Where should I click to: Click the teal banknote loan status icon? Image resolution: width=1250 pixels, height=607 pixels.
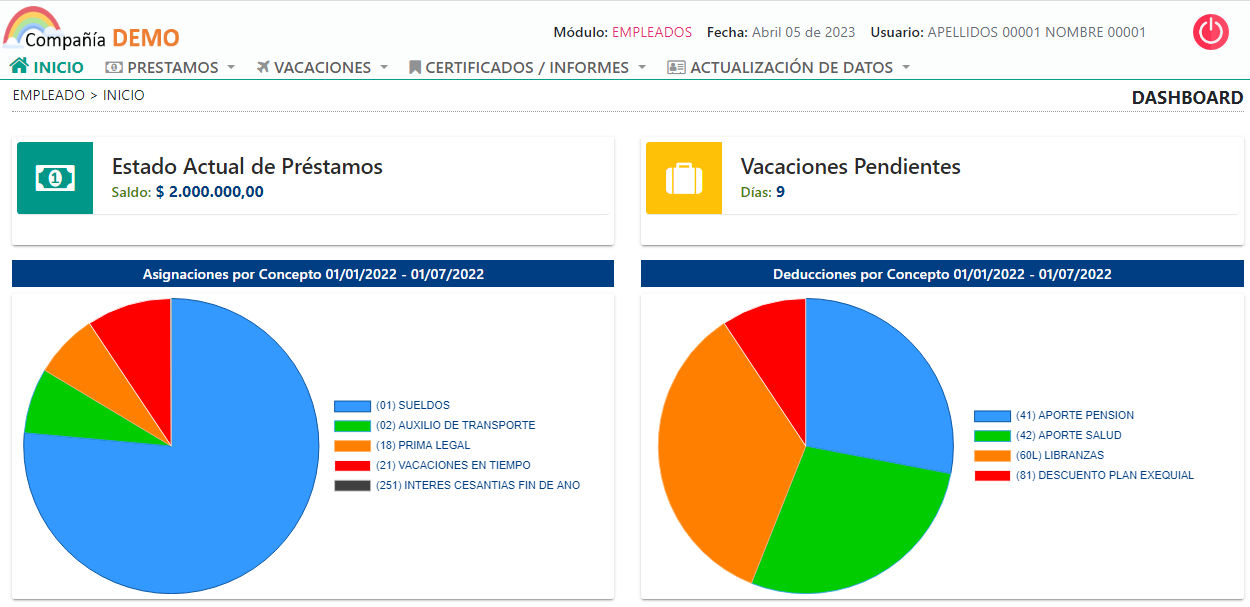pos(55,178)
